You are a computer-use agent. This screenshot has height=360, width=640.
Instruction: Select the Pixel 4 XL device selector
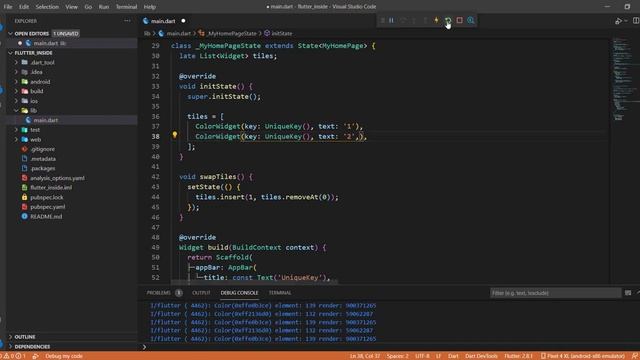tap(583, 356)
